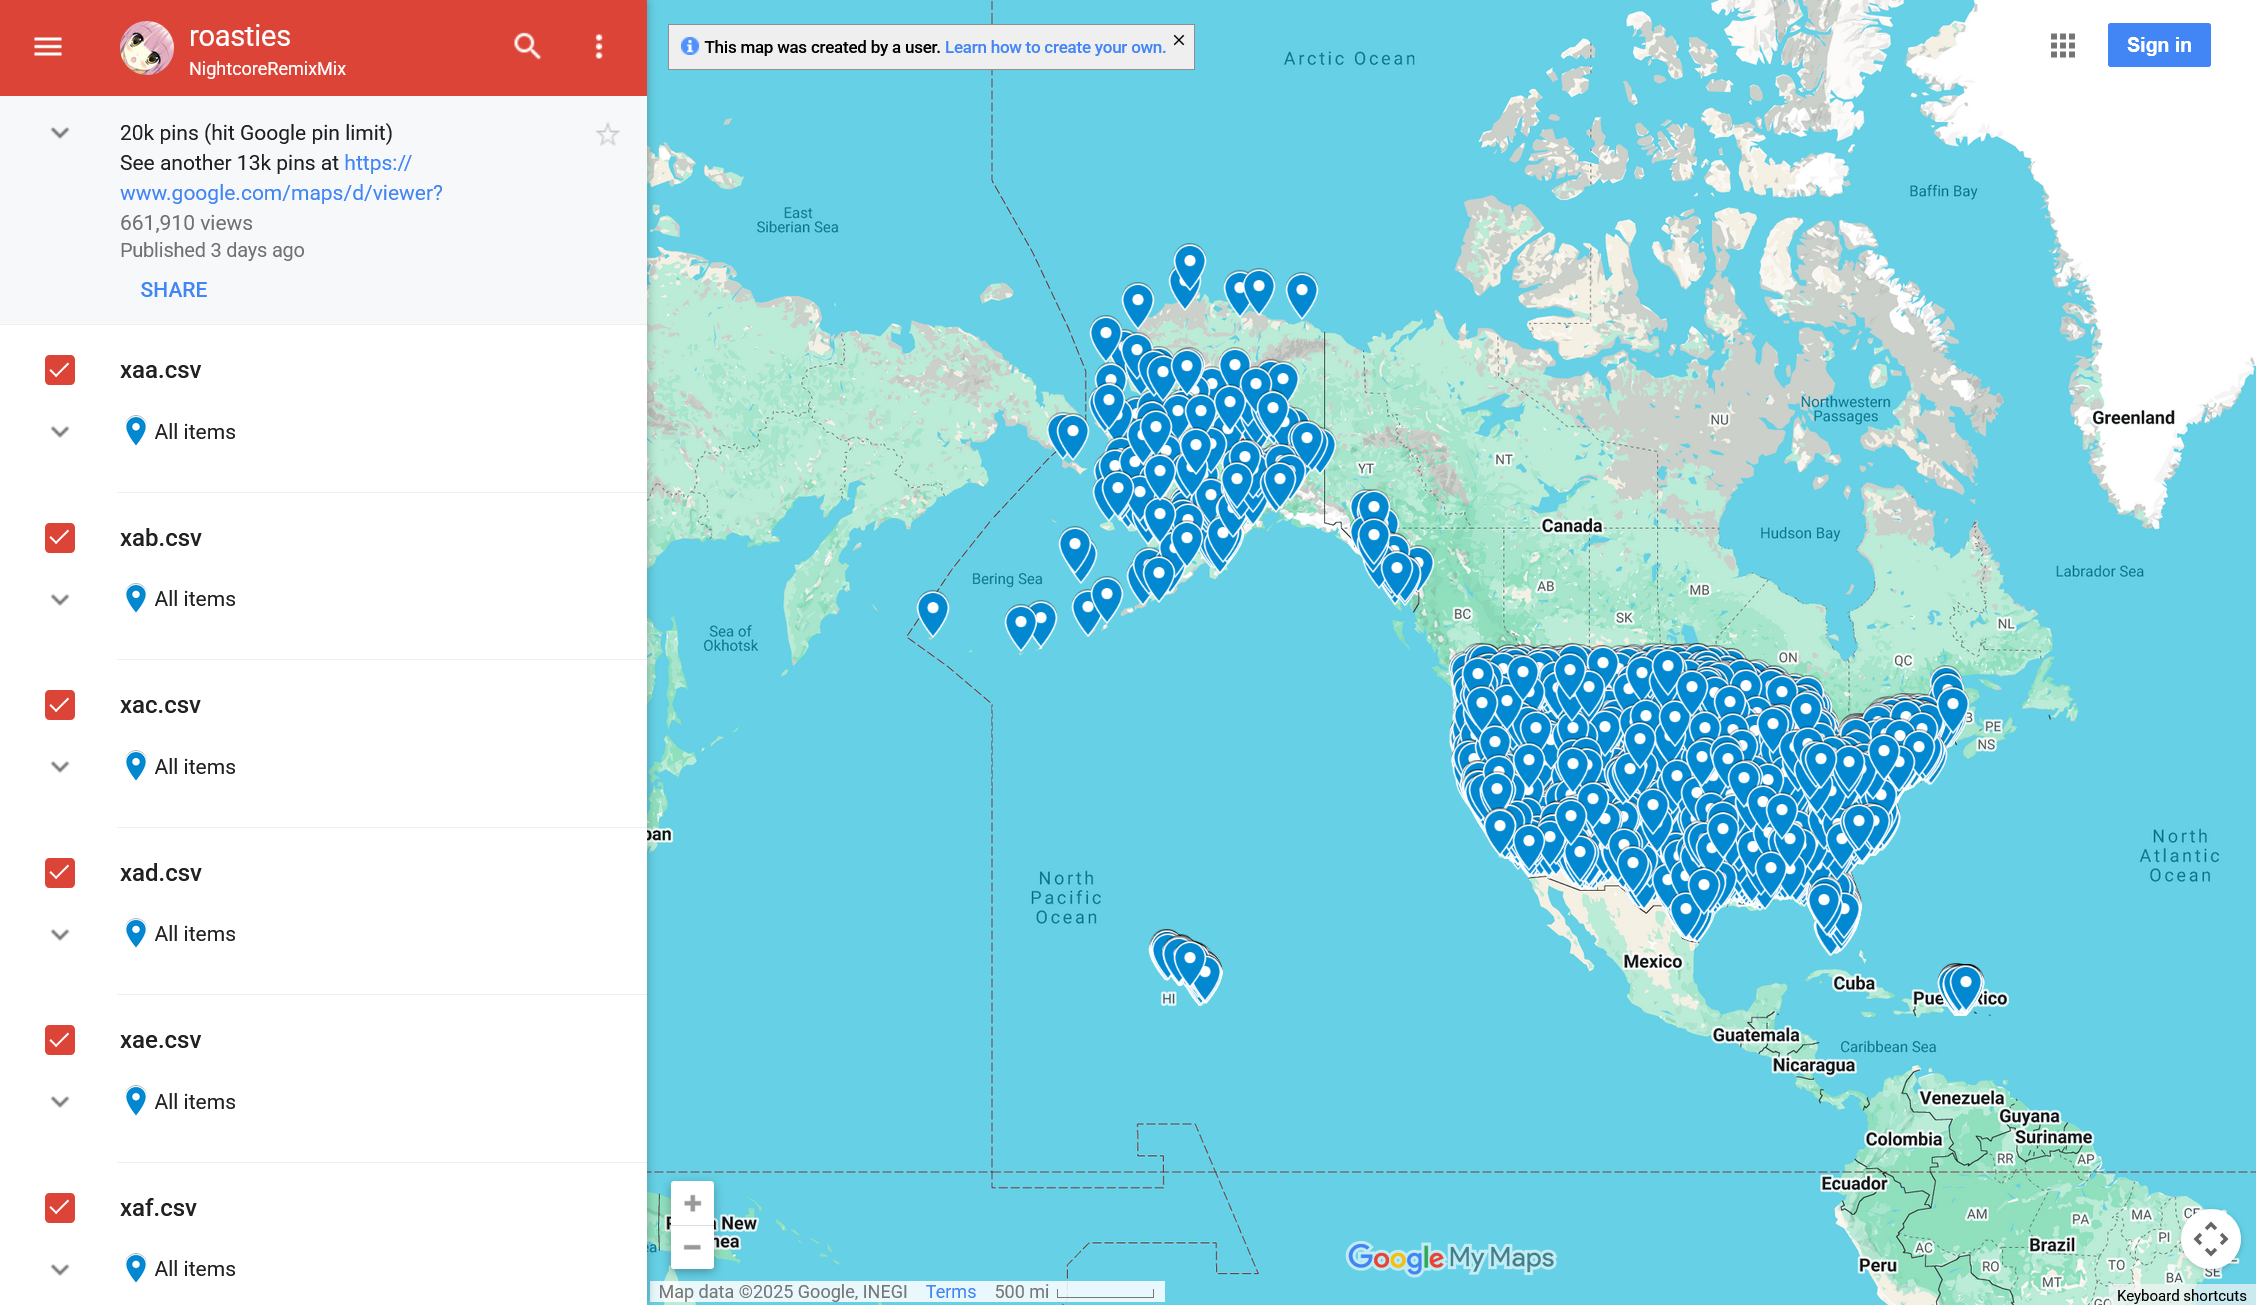Expand All items under xaa.csv

click(x=60, y=432)
